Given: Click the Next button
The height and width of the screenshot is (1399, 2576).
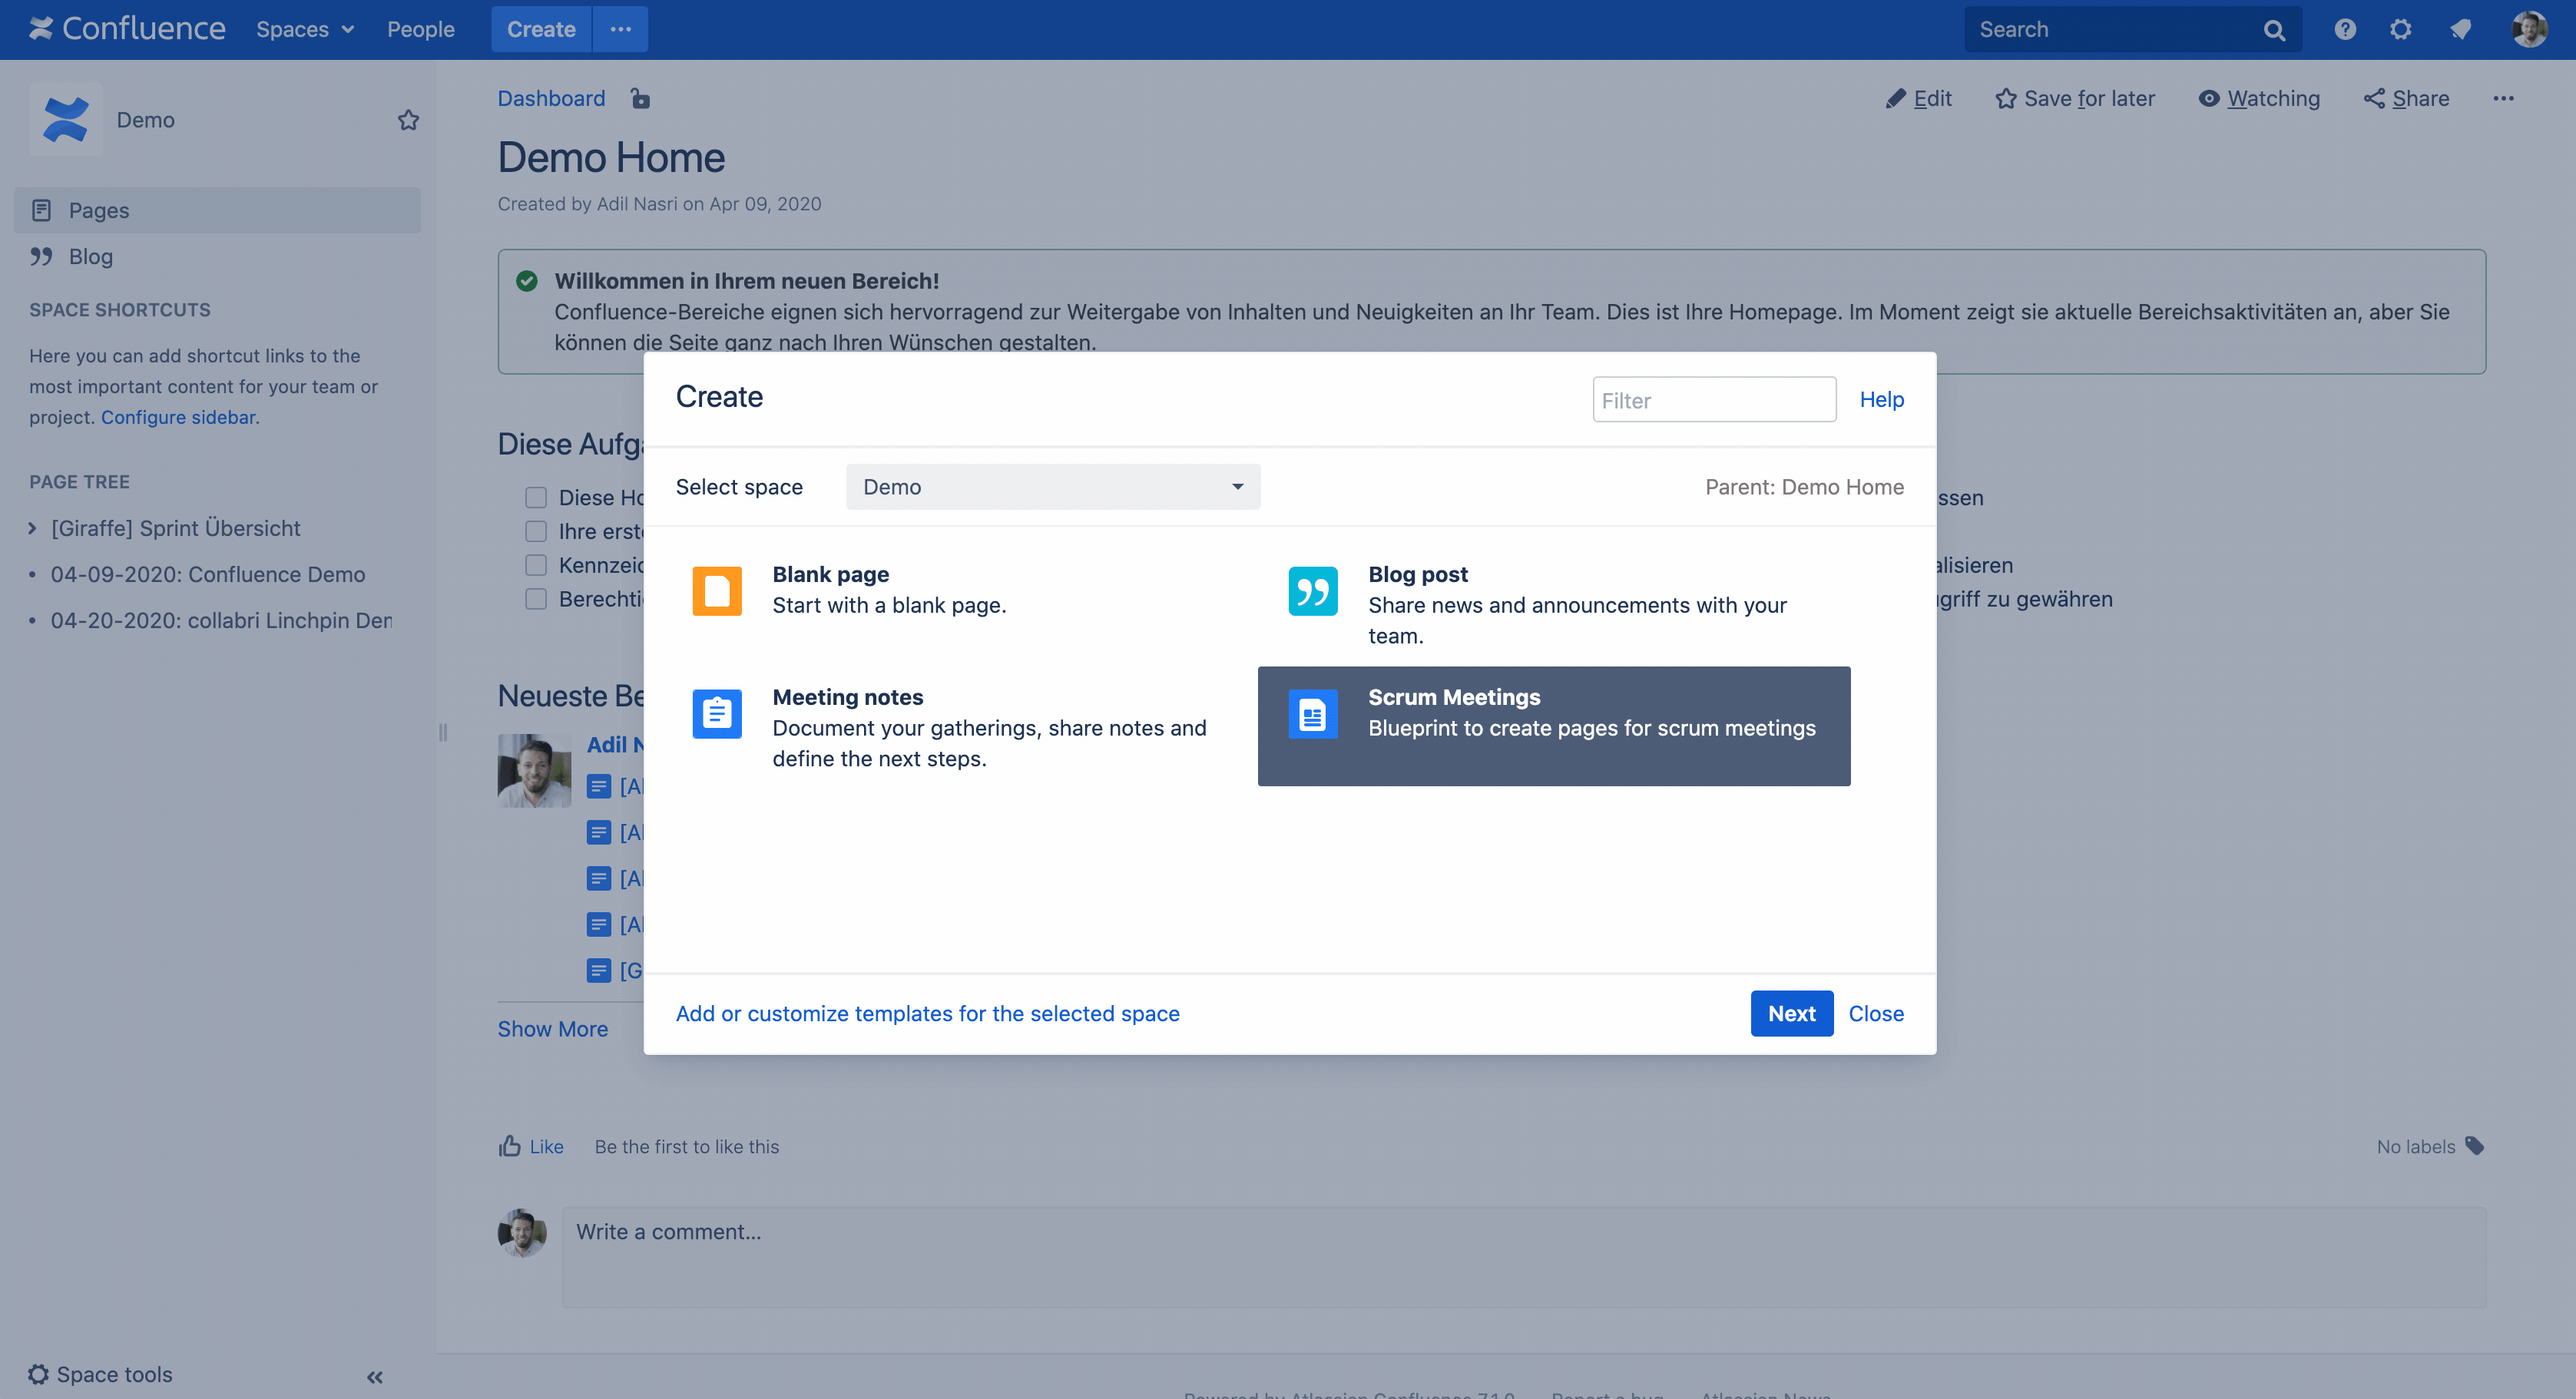Looking at the screenshot, I should point(1792,1013).
